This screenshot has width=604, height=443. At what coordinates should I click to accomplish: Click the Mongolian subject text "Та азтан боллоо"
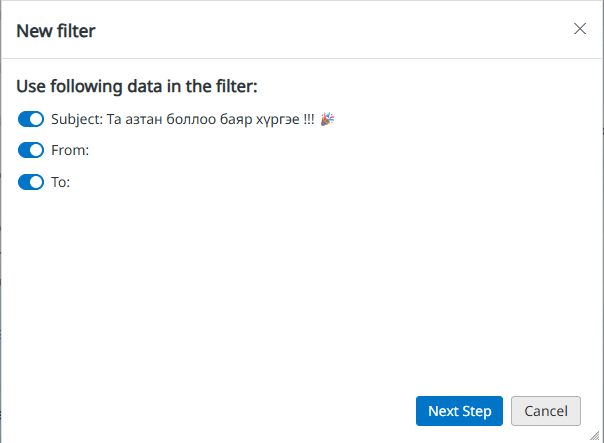(161, 119)
